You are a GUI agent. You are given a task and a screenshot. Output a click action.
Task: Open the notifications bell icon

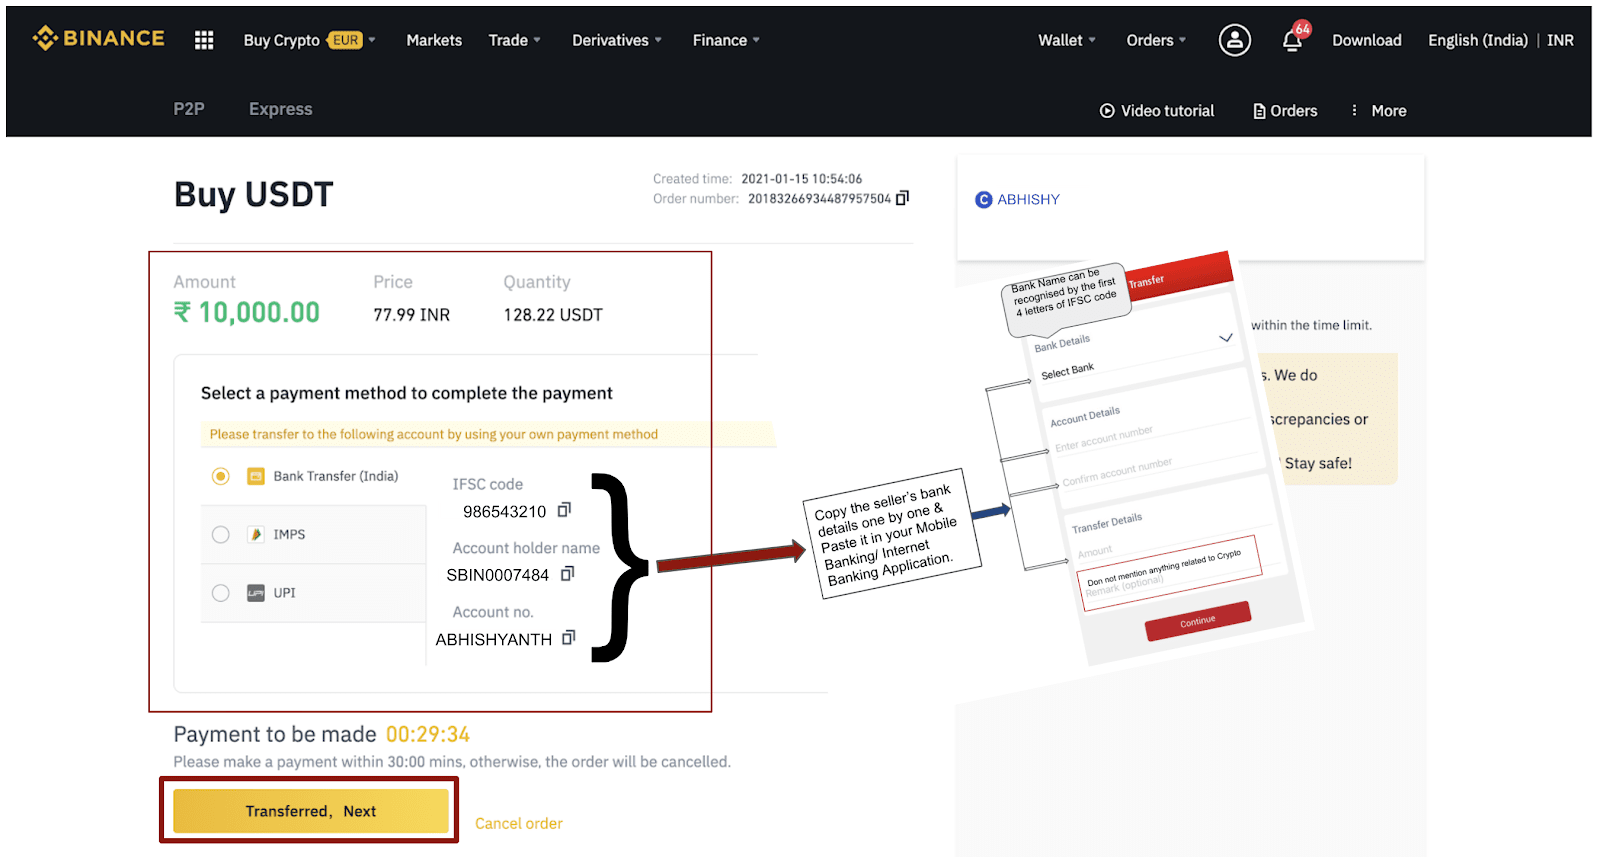pos(1293,40)
